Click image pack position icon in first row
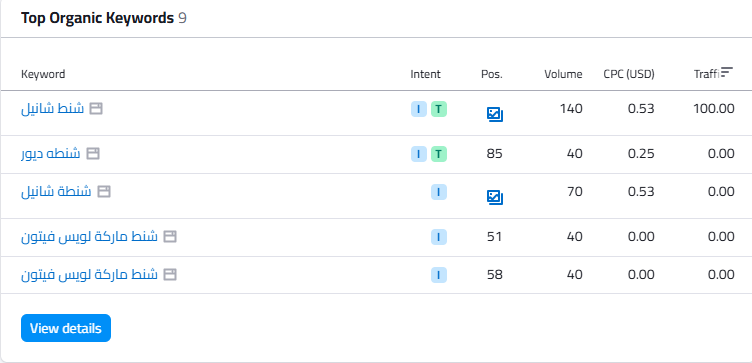This screenshot has width=752, height=363. pos(495,114)
